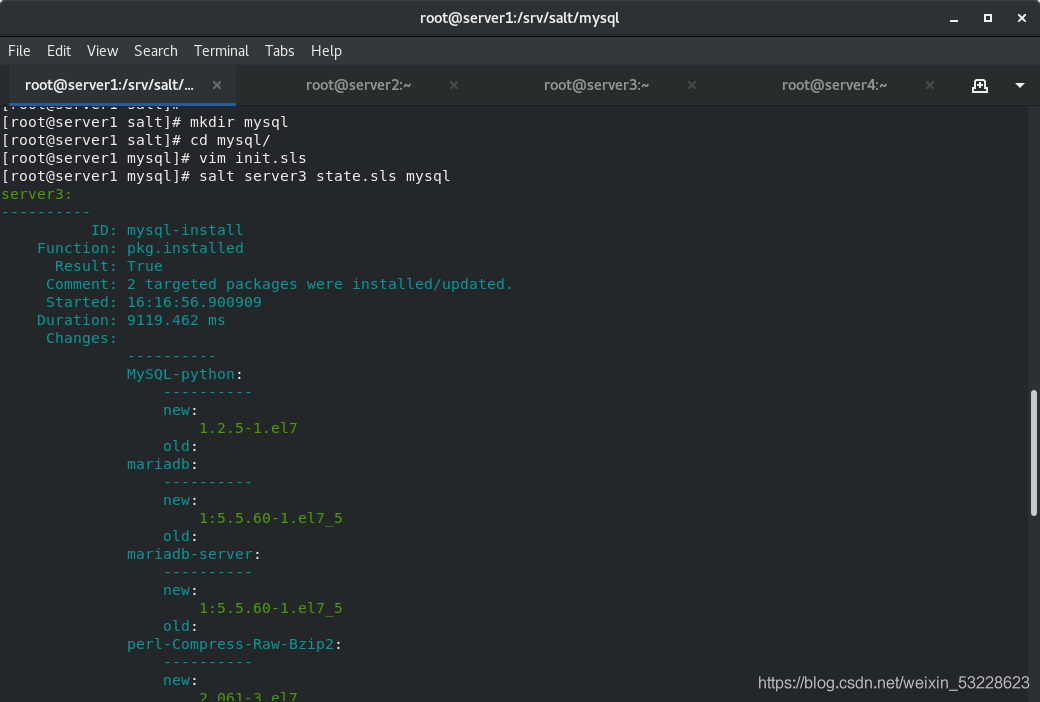1040x702 pixels.
Task: Open the Edit menu
Action: click(x=58, y=51)
